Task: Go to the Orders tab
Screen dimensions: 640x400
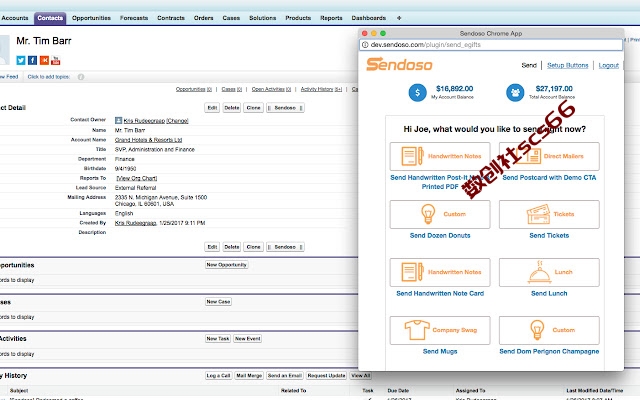Action: tap(203, 18)
